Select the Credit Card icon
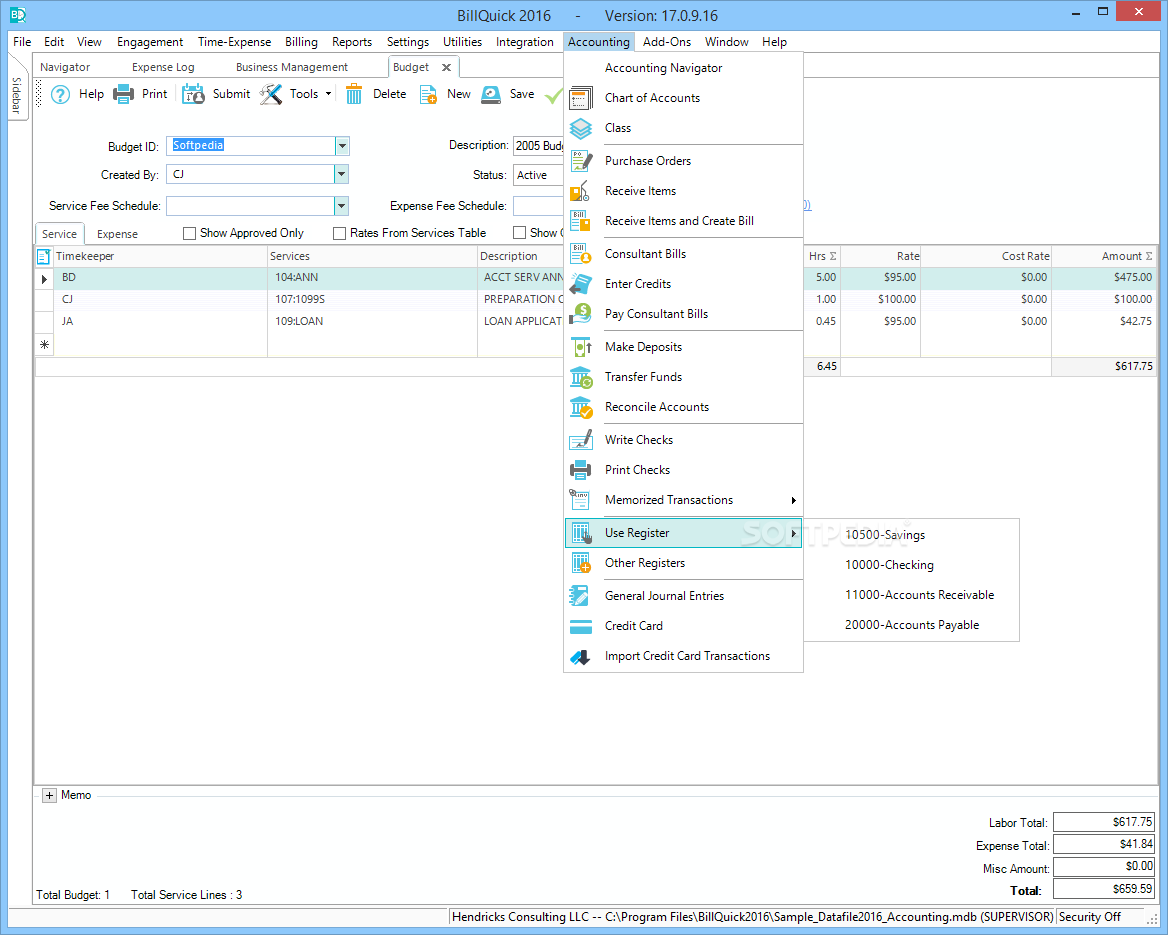The width and height of the screenshot is (1168, 935). pyautogui.click(x=580, y=627)
